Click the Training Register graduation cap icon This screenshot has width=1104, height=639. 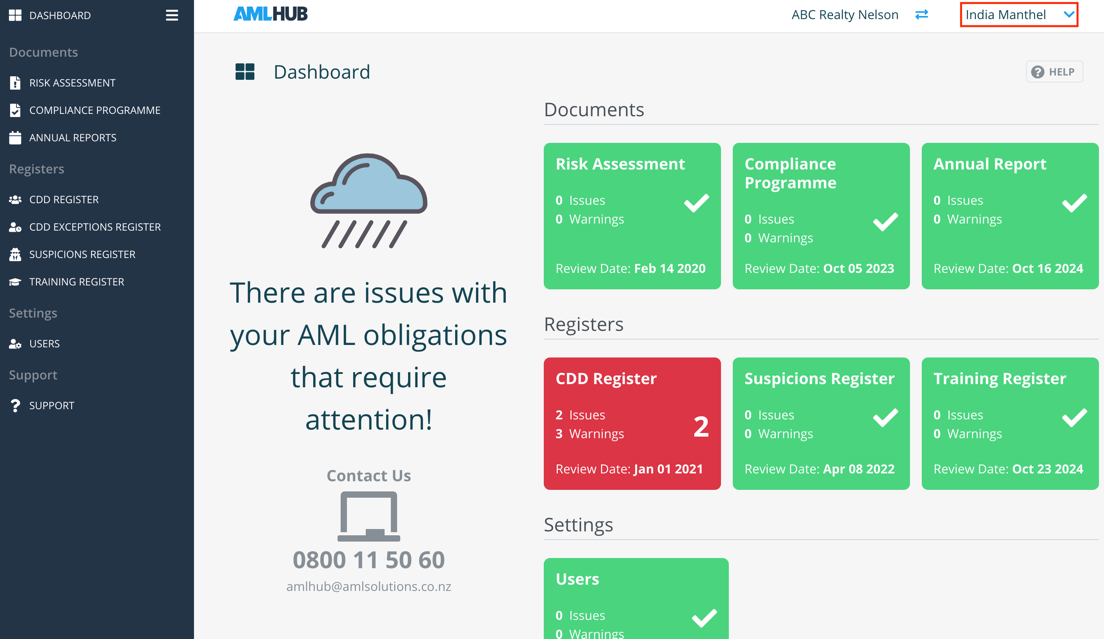[x=15, y=282]
